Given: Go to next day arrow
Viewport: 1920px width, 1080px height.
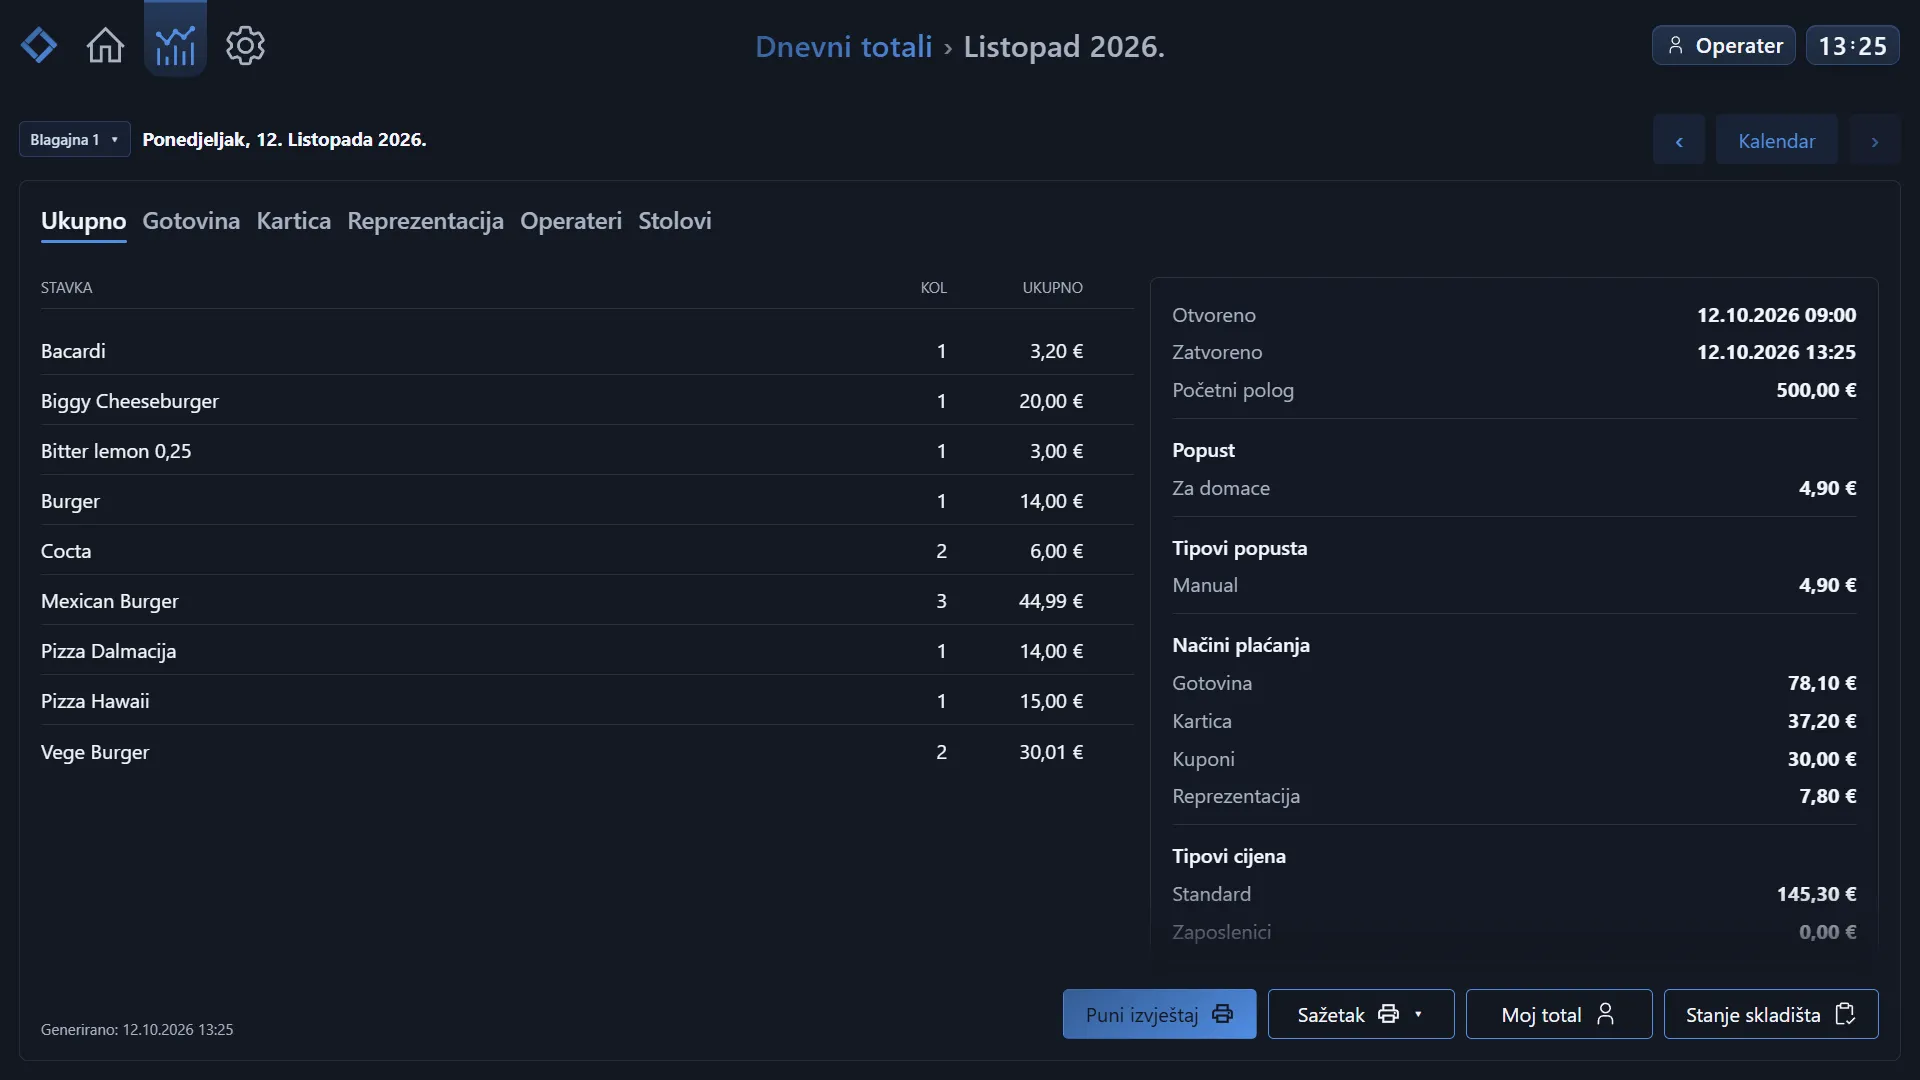Looking at the screenshot, I should tap(1875, 141).
